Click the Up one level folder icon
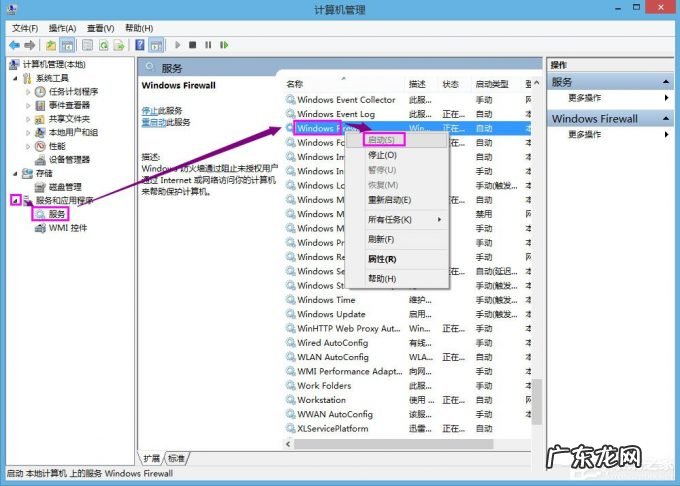 click(51, 45)
